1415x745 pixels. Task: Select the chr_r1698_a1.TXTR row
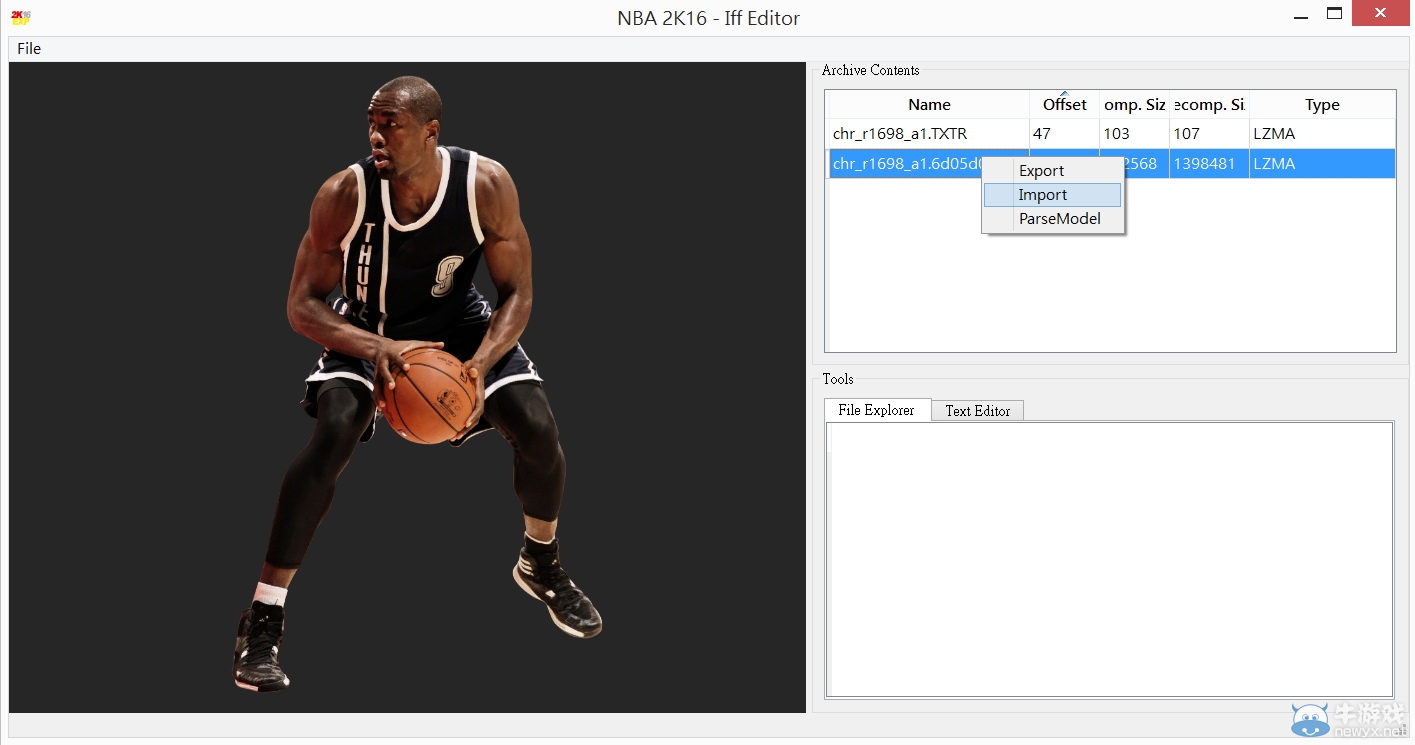pos(1112,134)
